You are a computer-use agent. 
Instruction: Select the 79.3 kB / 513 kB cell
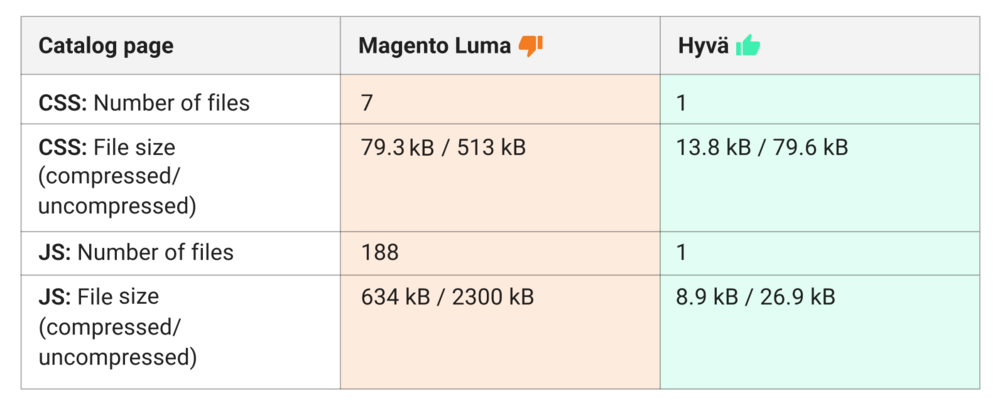coord(443,148)
